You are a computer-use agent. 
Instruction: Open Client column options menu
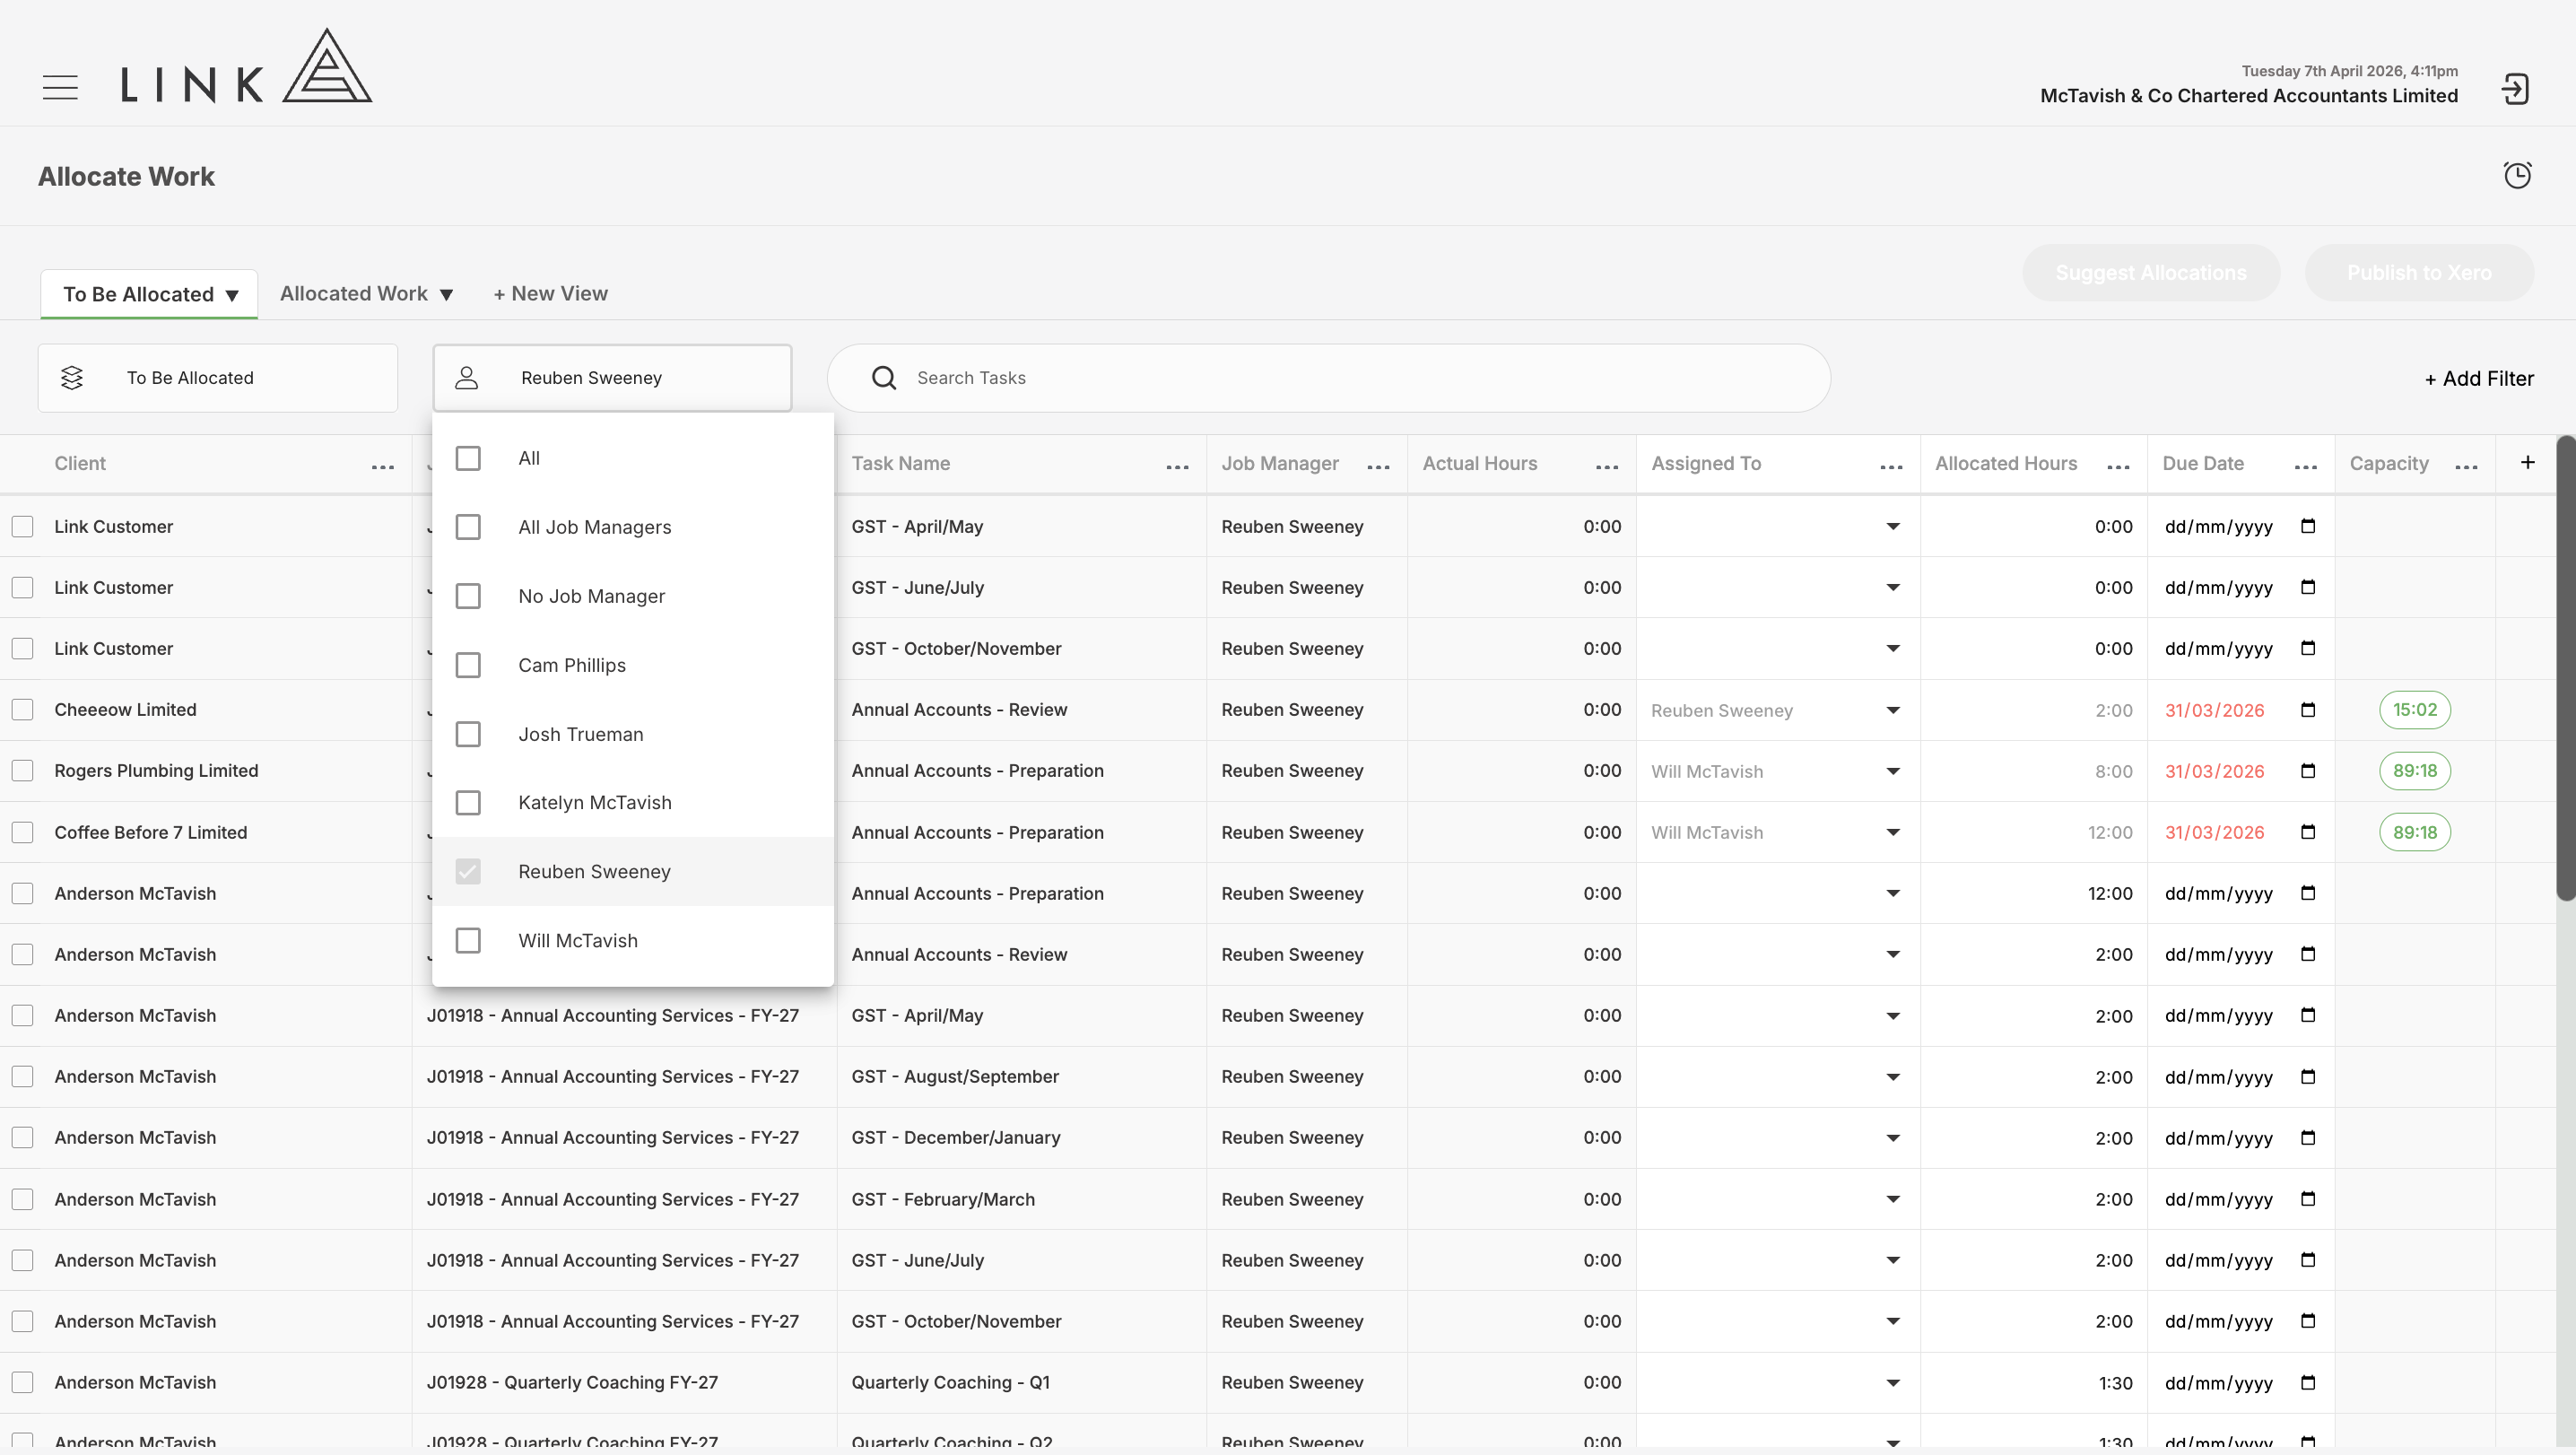[383, 466]
